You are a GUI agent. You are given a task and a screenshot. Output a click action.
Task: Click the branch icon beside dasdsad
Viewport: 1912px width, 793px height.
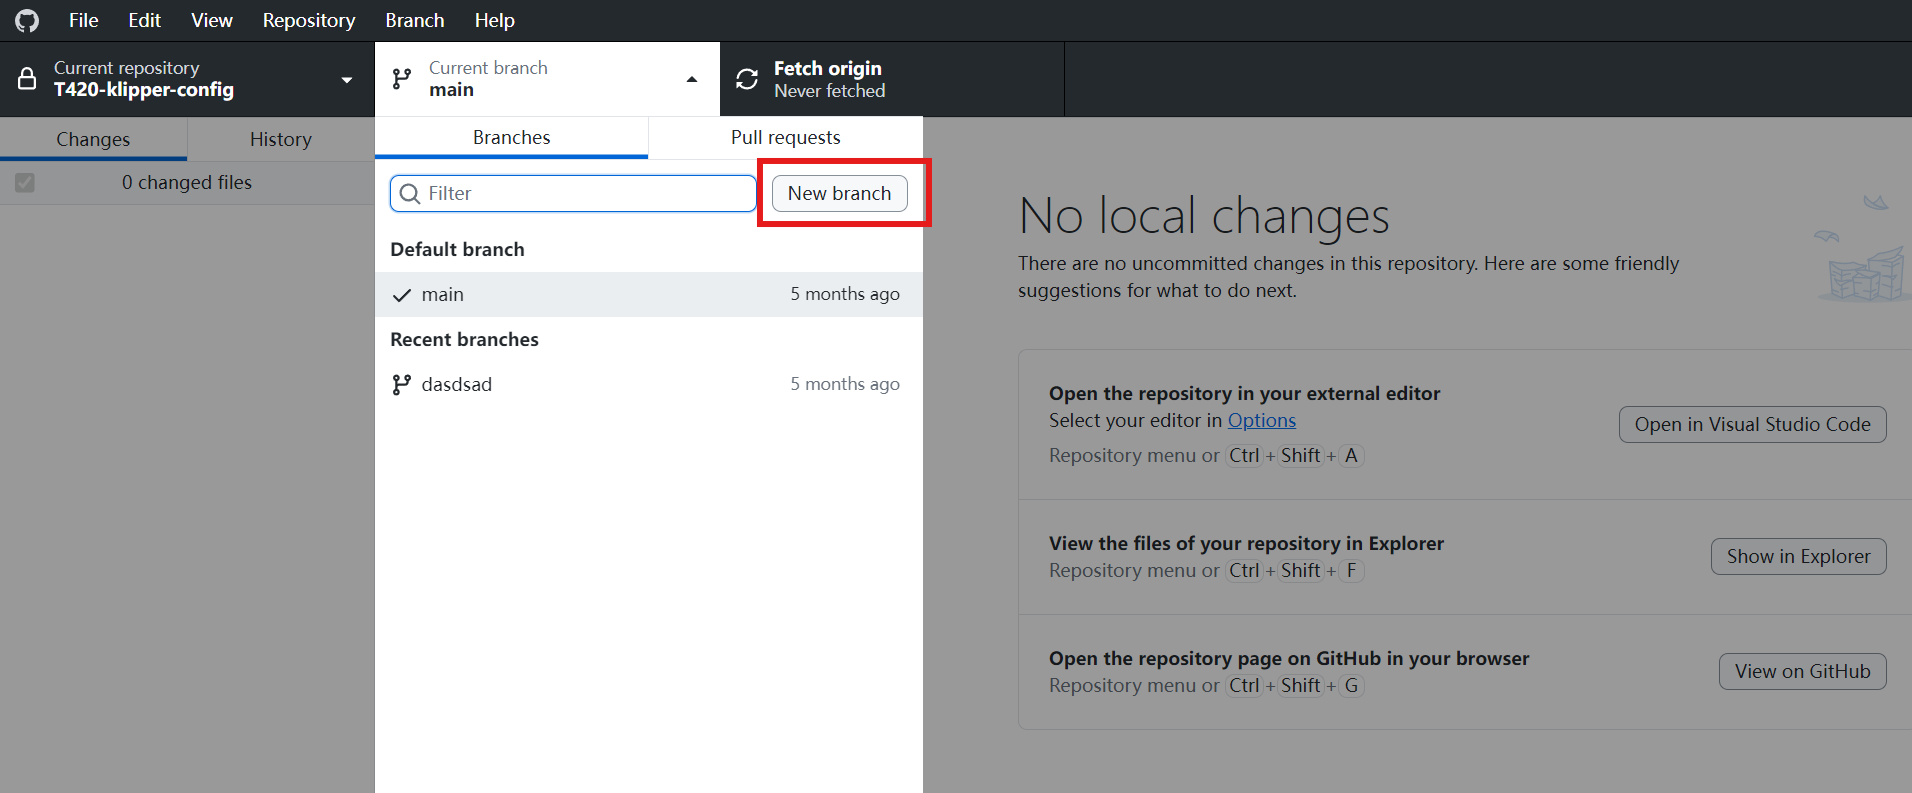pos(402,385)
